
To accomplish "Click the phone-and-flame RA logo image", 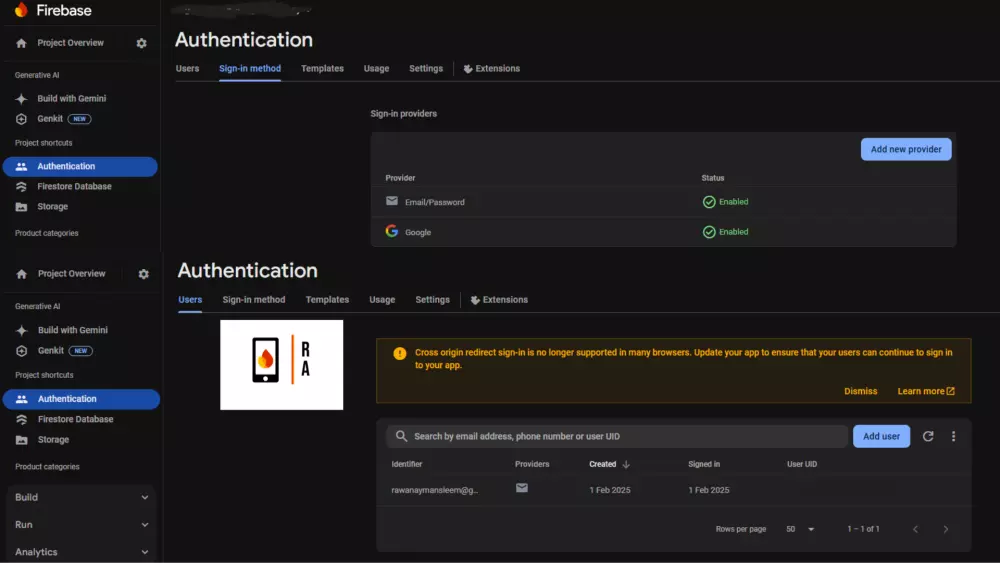I will coord(281,365).
